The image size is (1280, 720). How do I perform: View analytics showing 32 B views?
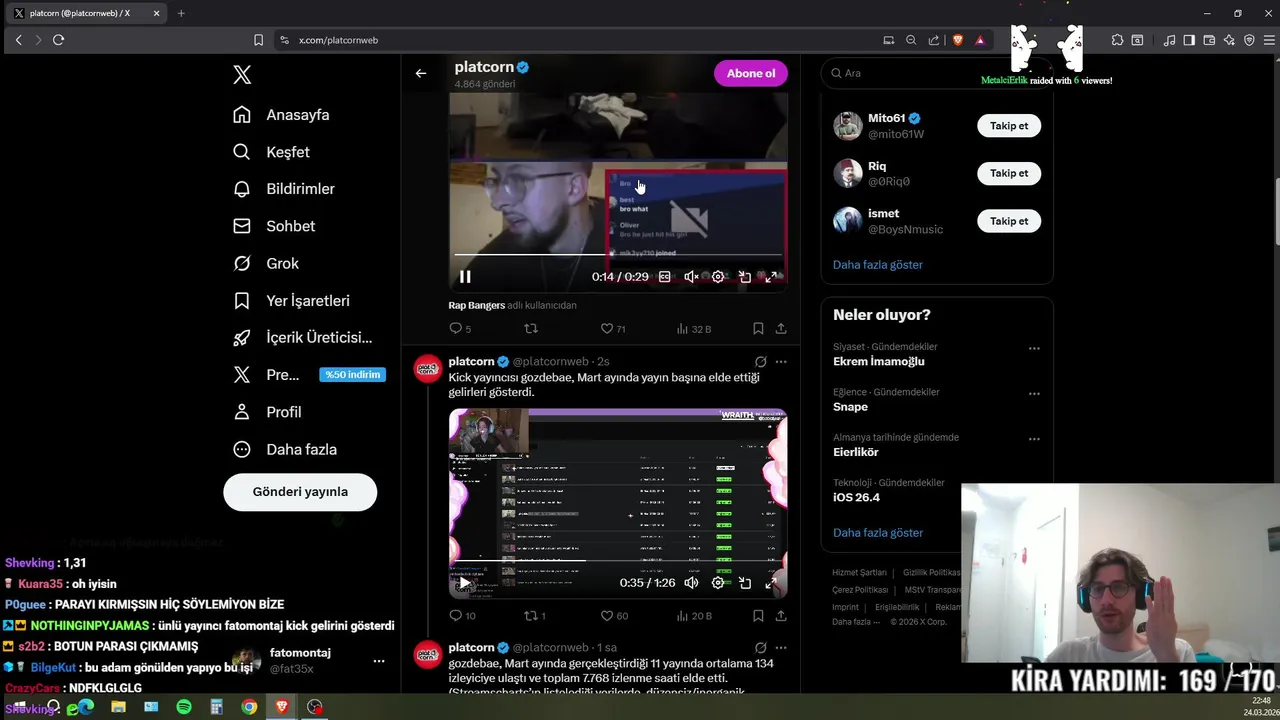point(694,328)
